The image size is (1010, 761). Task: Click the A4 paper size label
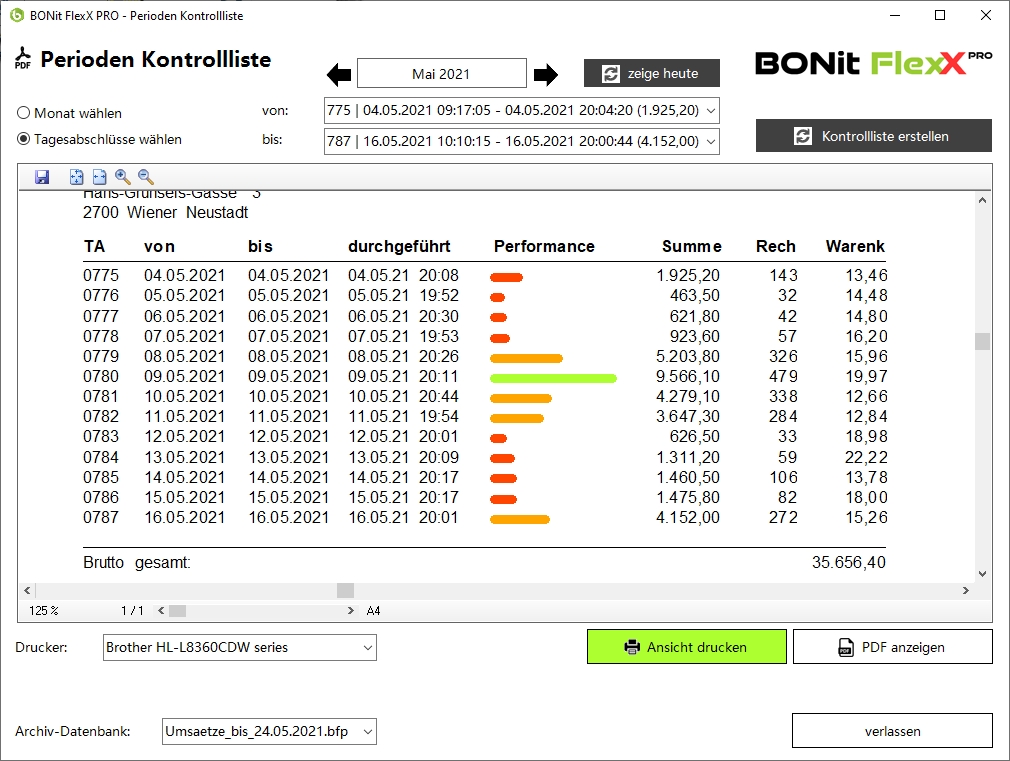374,610
